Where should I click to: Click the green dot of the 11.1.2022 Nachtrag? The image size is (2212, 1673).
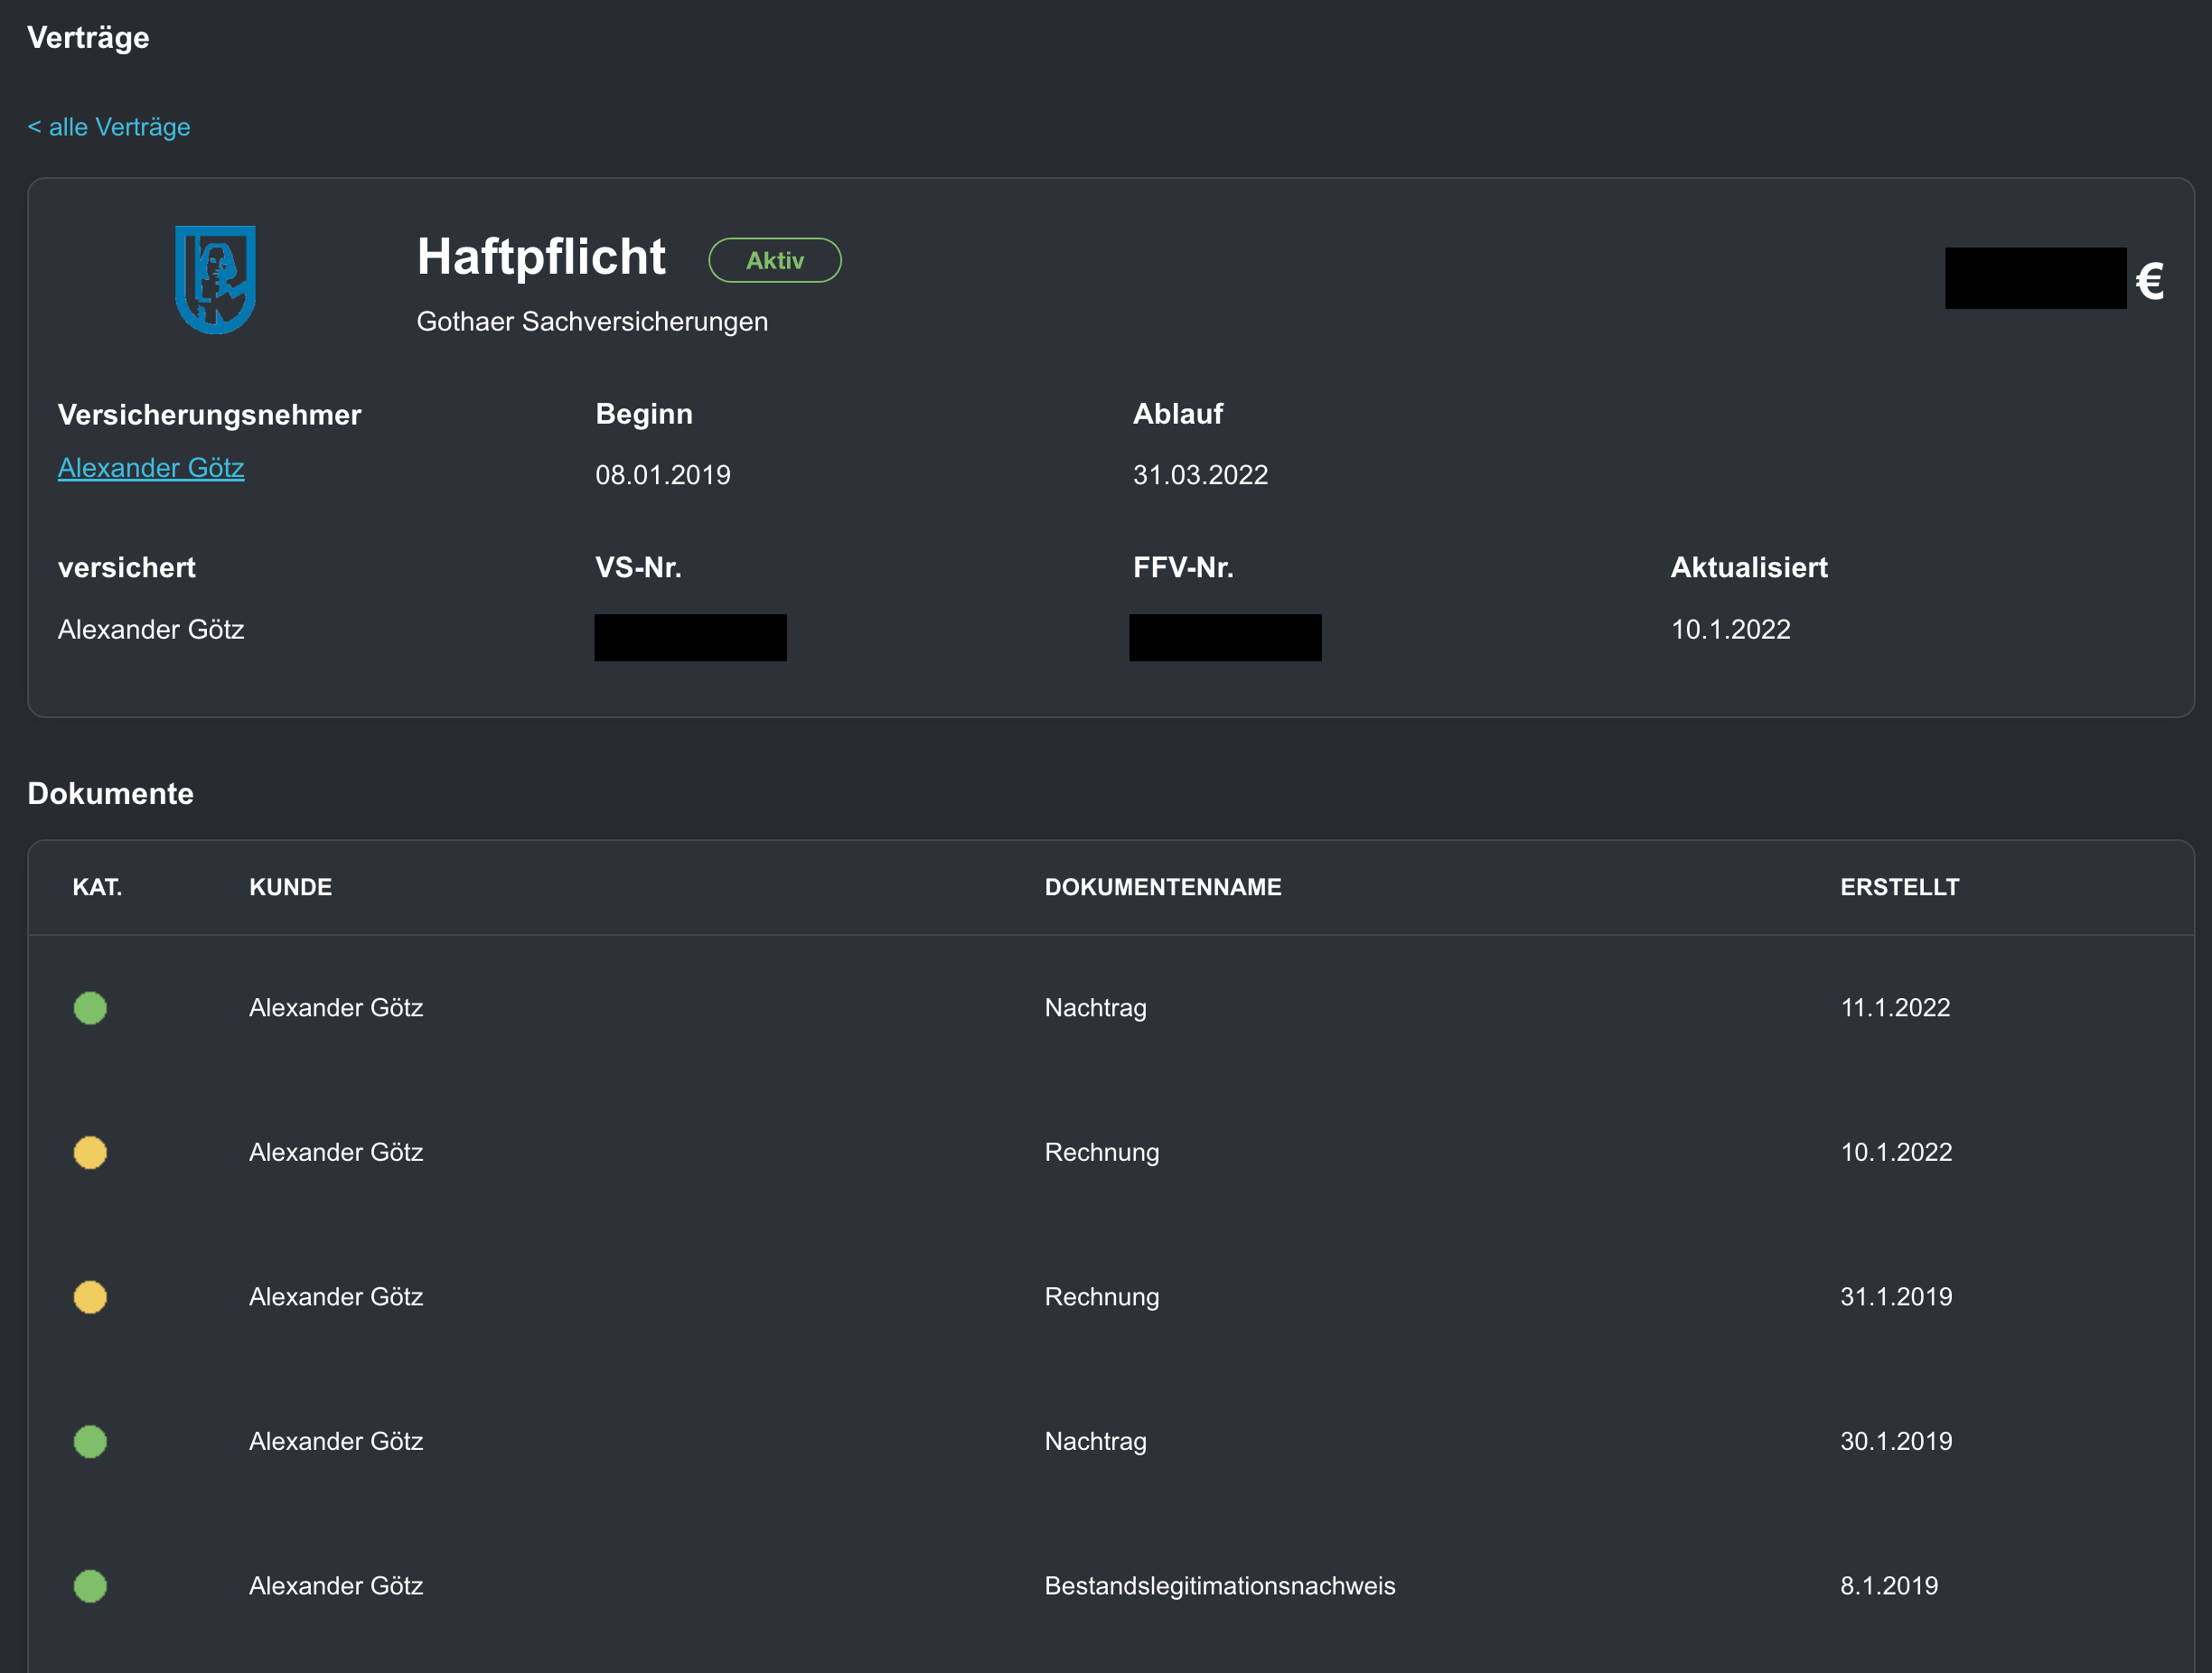90,1008
